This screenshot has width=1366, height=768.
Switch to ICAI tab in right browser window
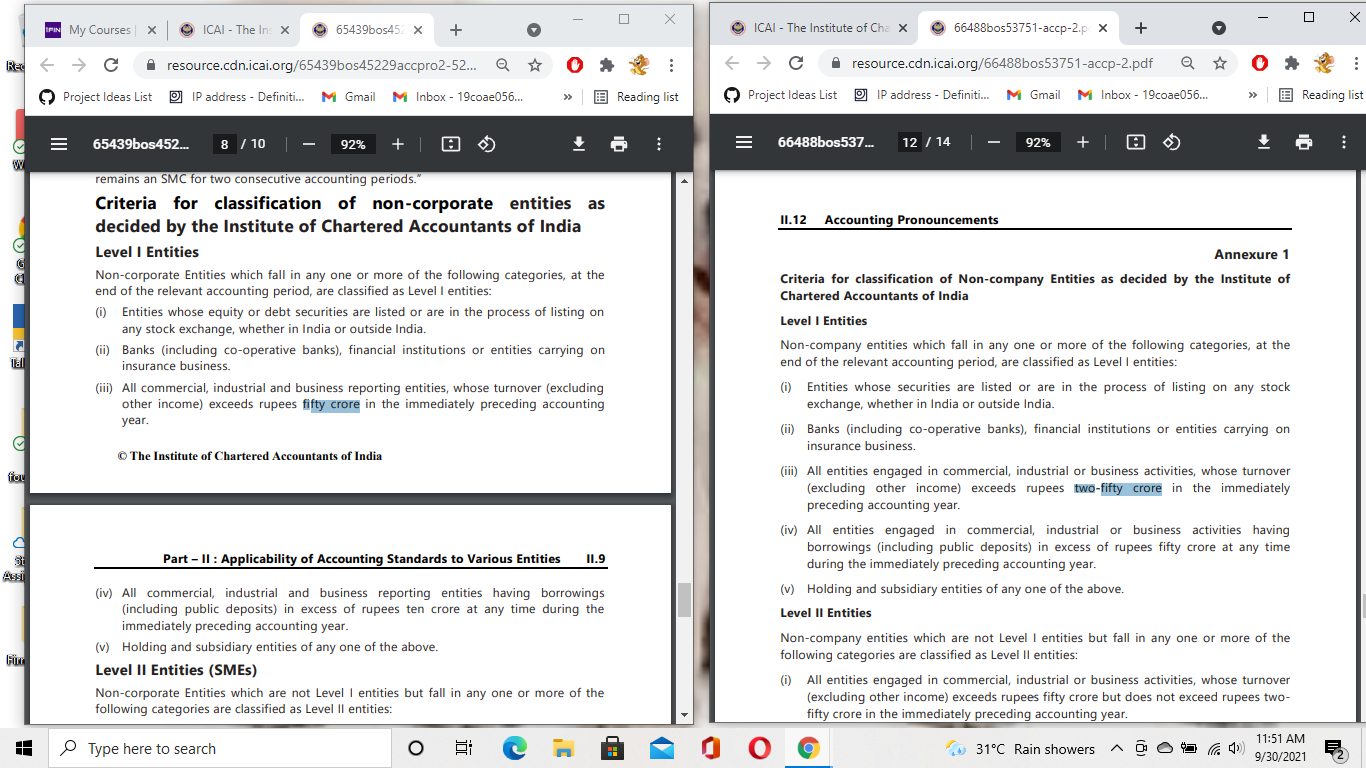pyautogui.click(x=818, y=28)
